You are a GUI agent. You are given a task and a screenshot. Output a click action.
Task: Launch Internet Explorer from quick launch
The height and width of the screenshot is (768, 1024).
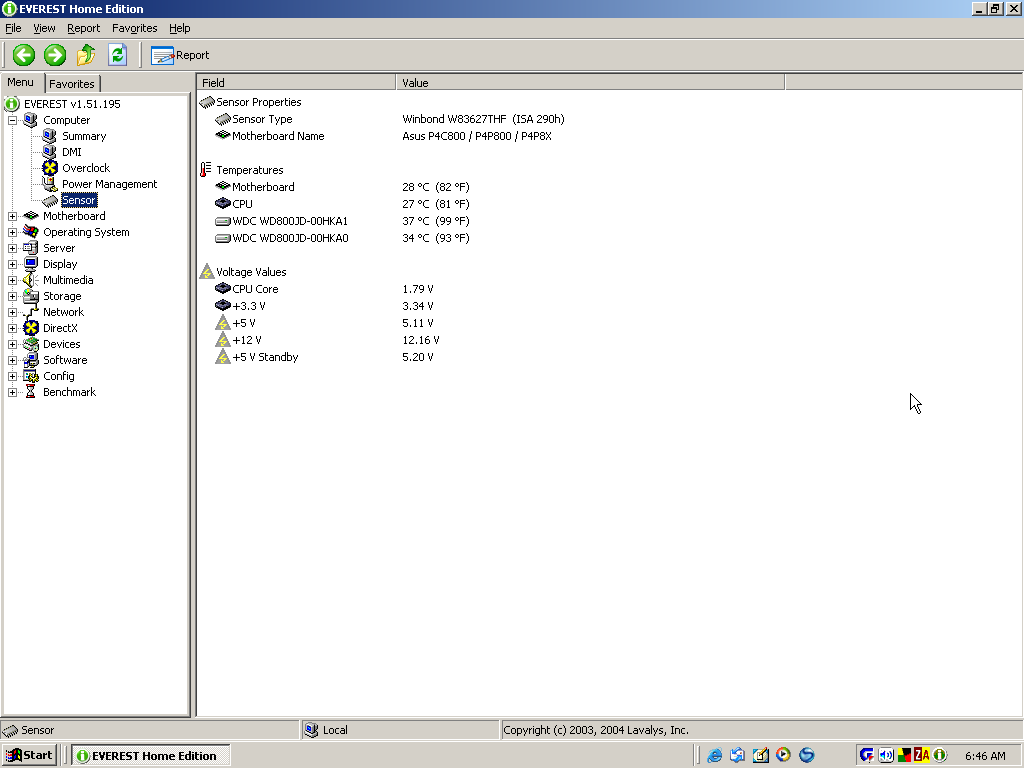714,755
